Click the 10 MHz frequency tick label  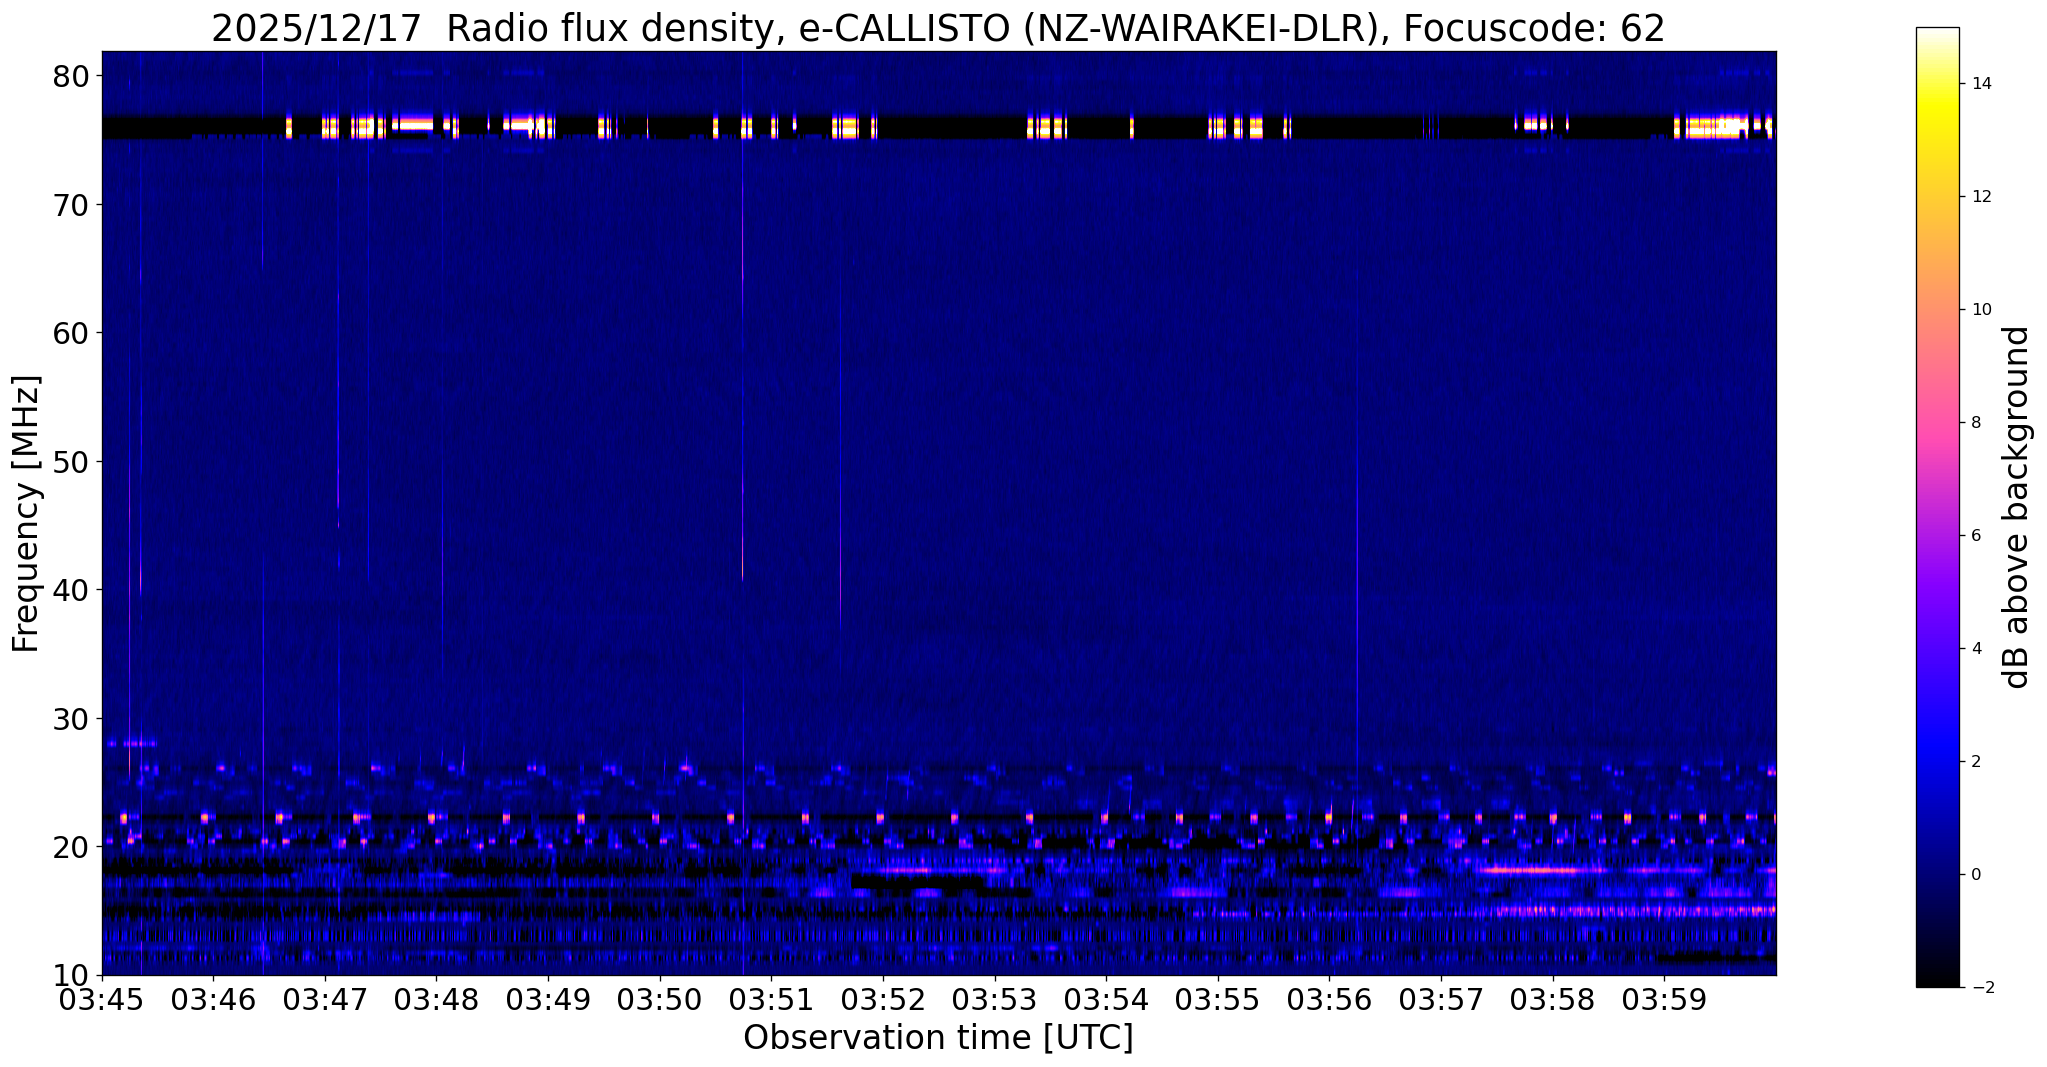[71, 975]
